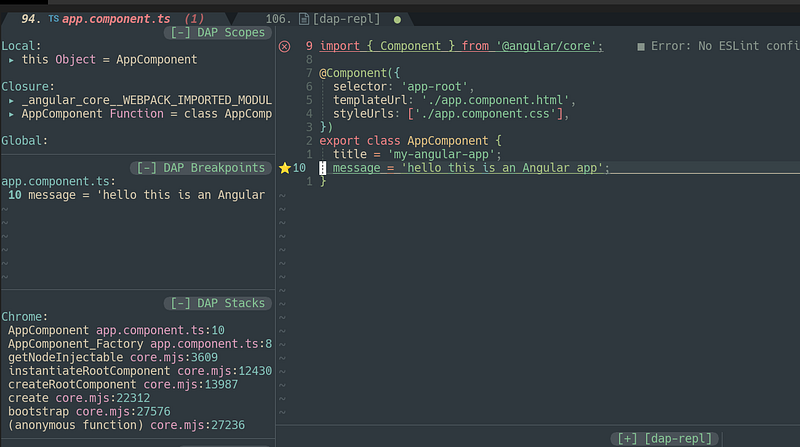The image size is (800, 447).
Task: Click line number 10 in the gutter
Action: [299, 168]
